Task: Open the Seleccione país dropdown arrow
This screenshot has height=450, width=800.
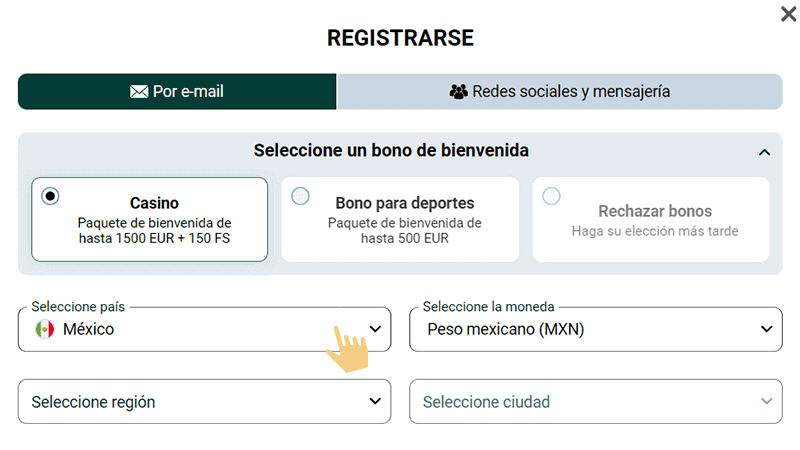Action: point(375,329)
